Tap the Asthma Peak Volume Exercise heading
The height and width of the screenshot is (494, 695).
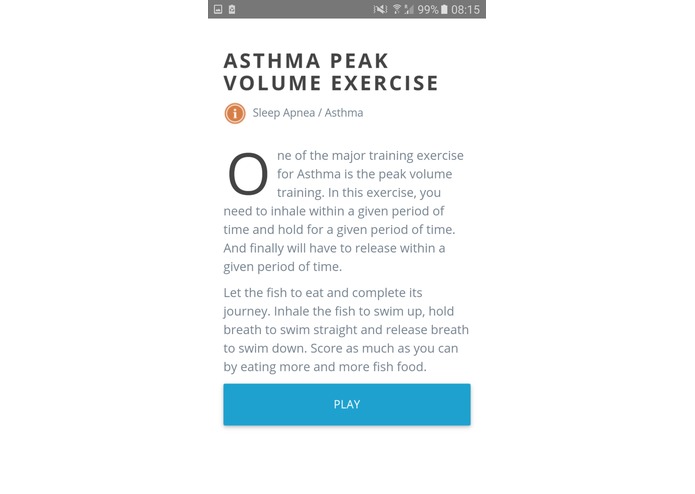pos(331,72)
